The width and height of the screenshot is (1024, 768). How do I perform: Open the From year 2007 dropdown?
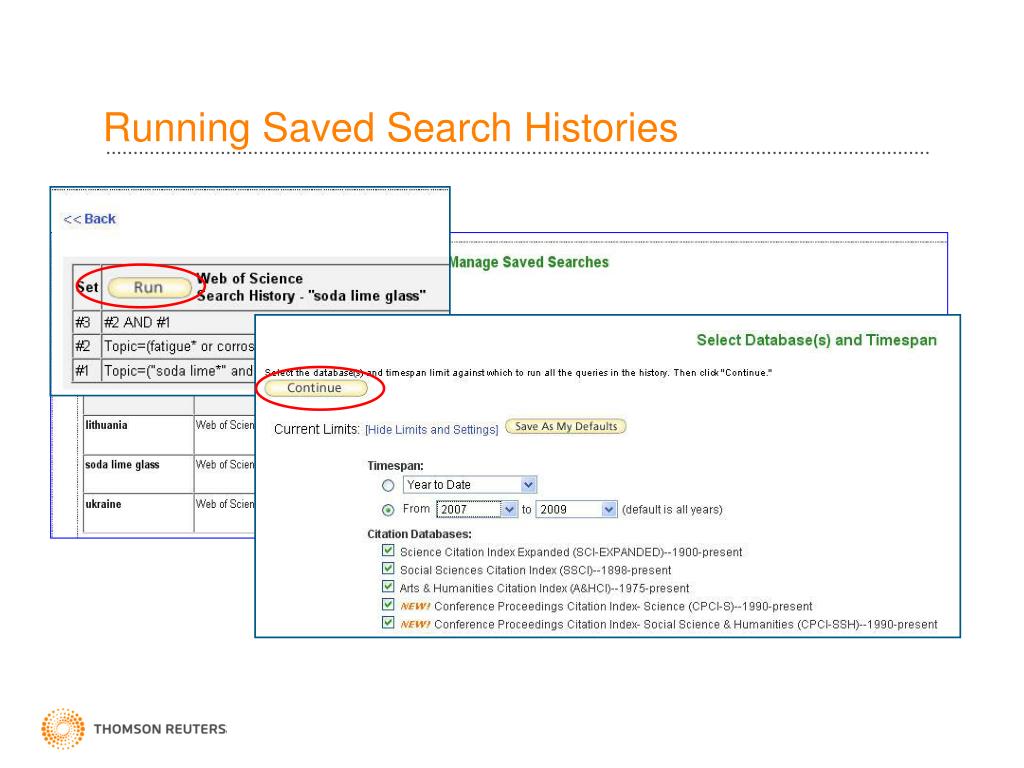tap(477, 509)
